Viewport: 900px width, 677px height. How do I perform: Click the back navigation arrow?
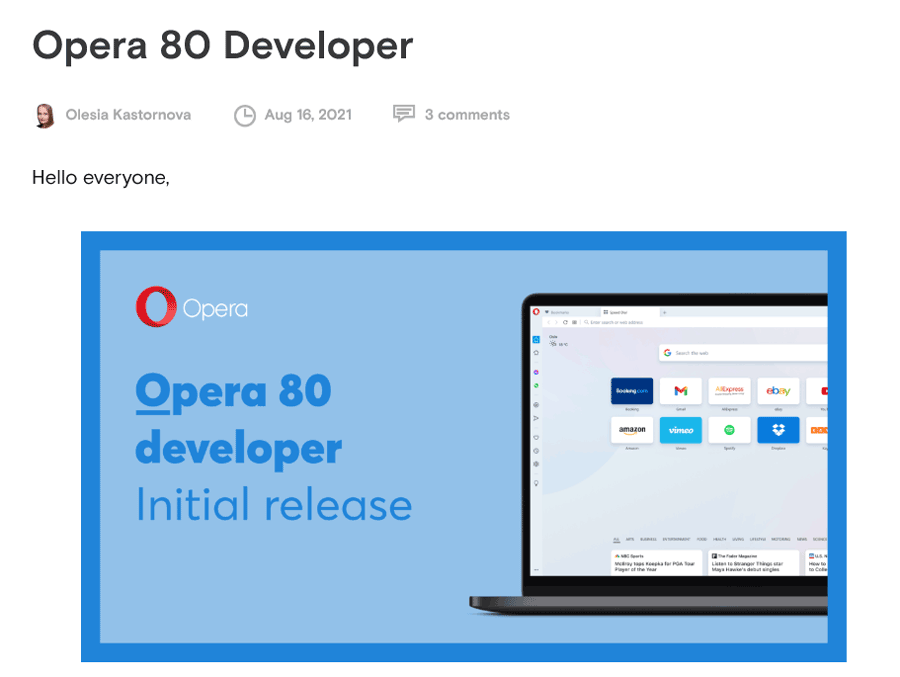click(549, 322)
